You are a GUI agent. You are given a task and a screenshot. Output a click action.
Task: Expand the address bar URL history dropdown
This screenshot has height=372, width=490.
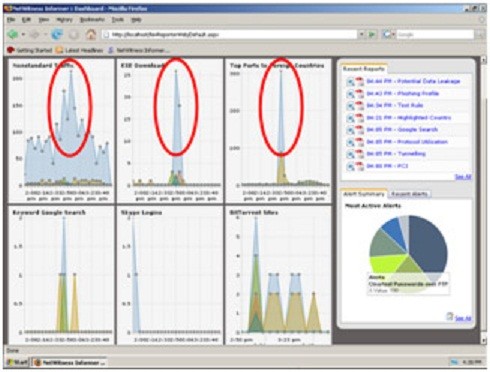[x=362, y=34]
